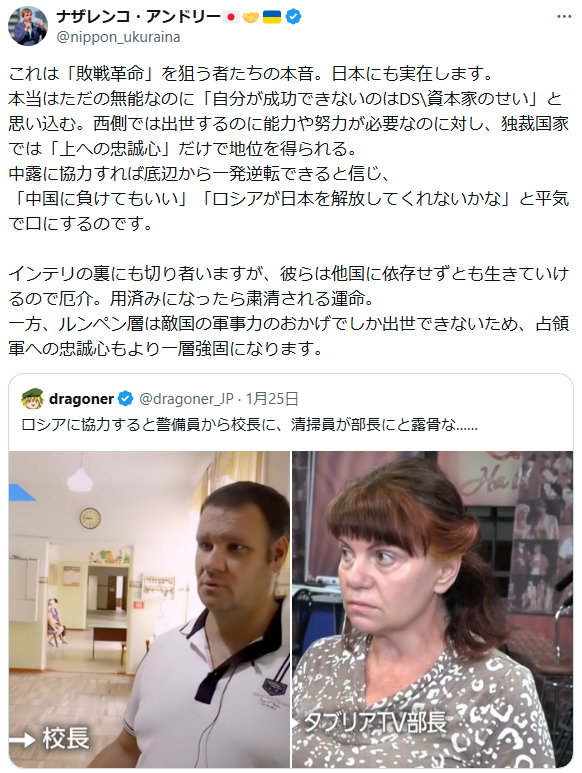Click the handshake emoji in the display name
Viewport: 582px width, 773px height.
251,17
